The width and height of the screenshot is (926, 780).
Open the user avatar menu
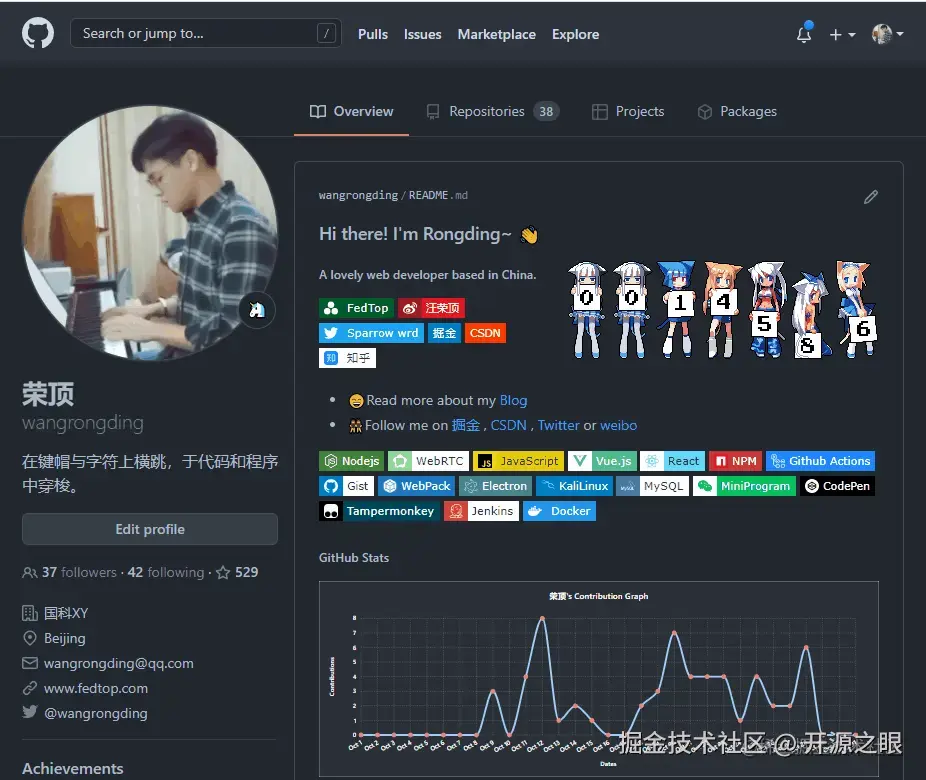(887, 34)
